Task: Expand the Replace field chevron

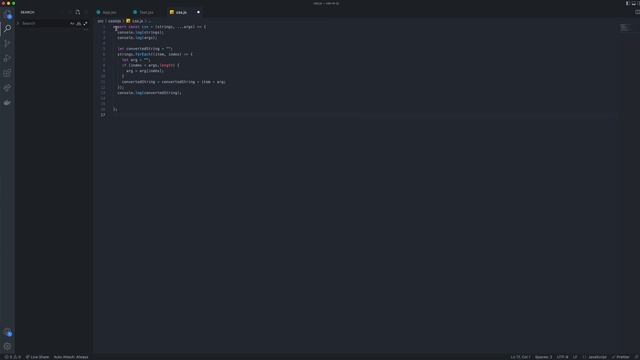Action: click(18, 24)
